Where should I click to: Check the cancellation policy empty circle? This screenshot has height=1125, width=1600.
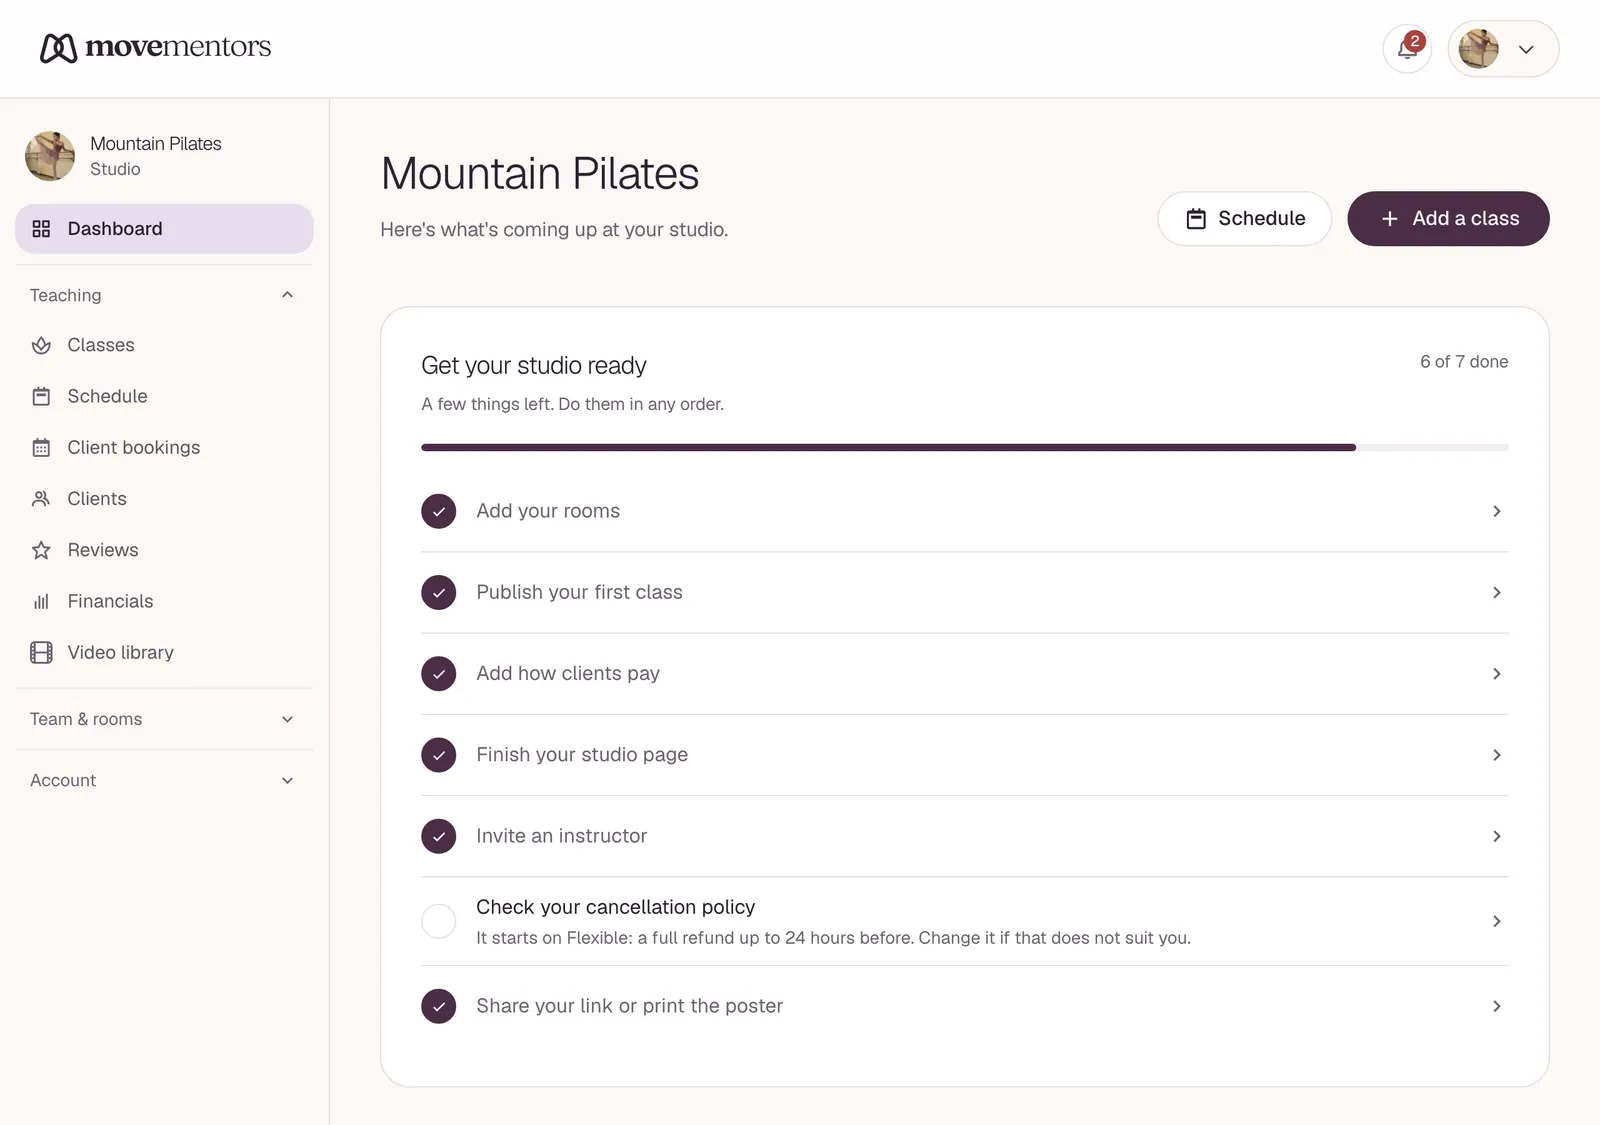[439, 921]
